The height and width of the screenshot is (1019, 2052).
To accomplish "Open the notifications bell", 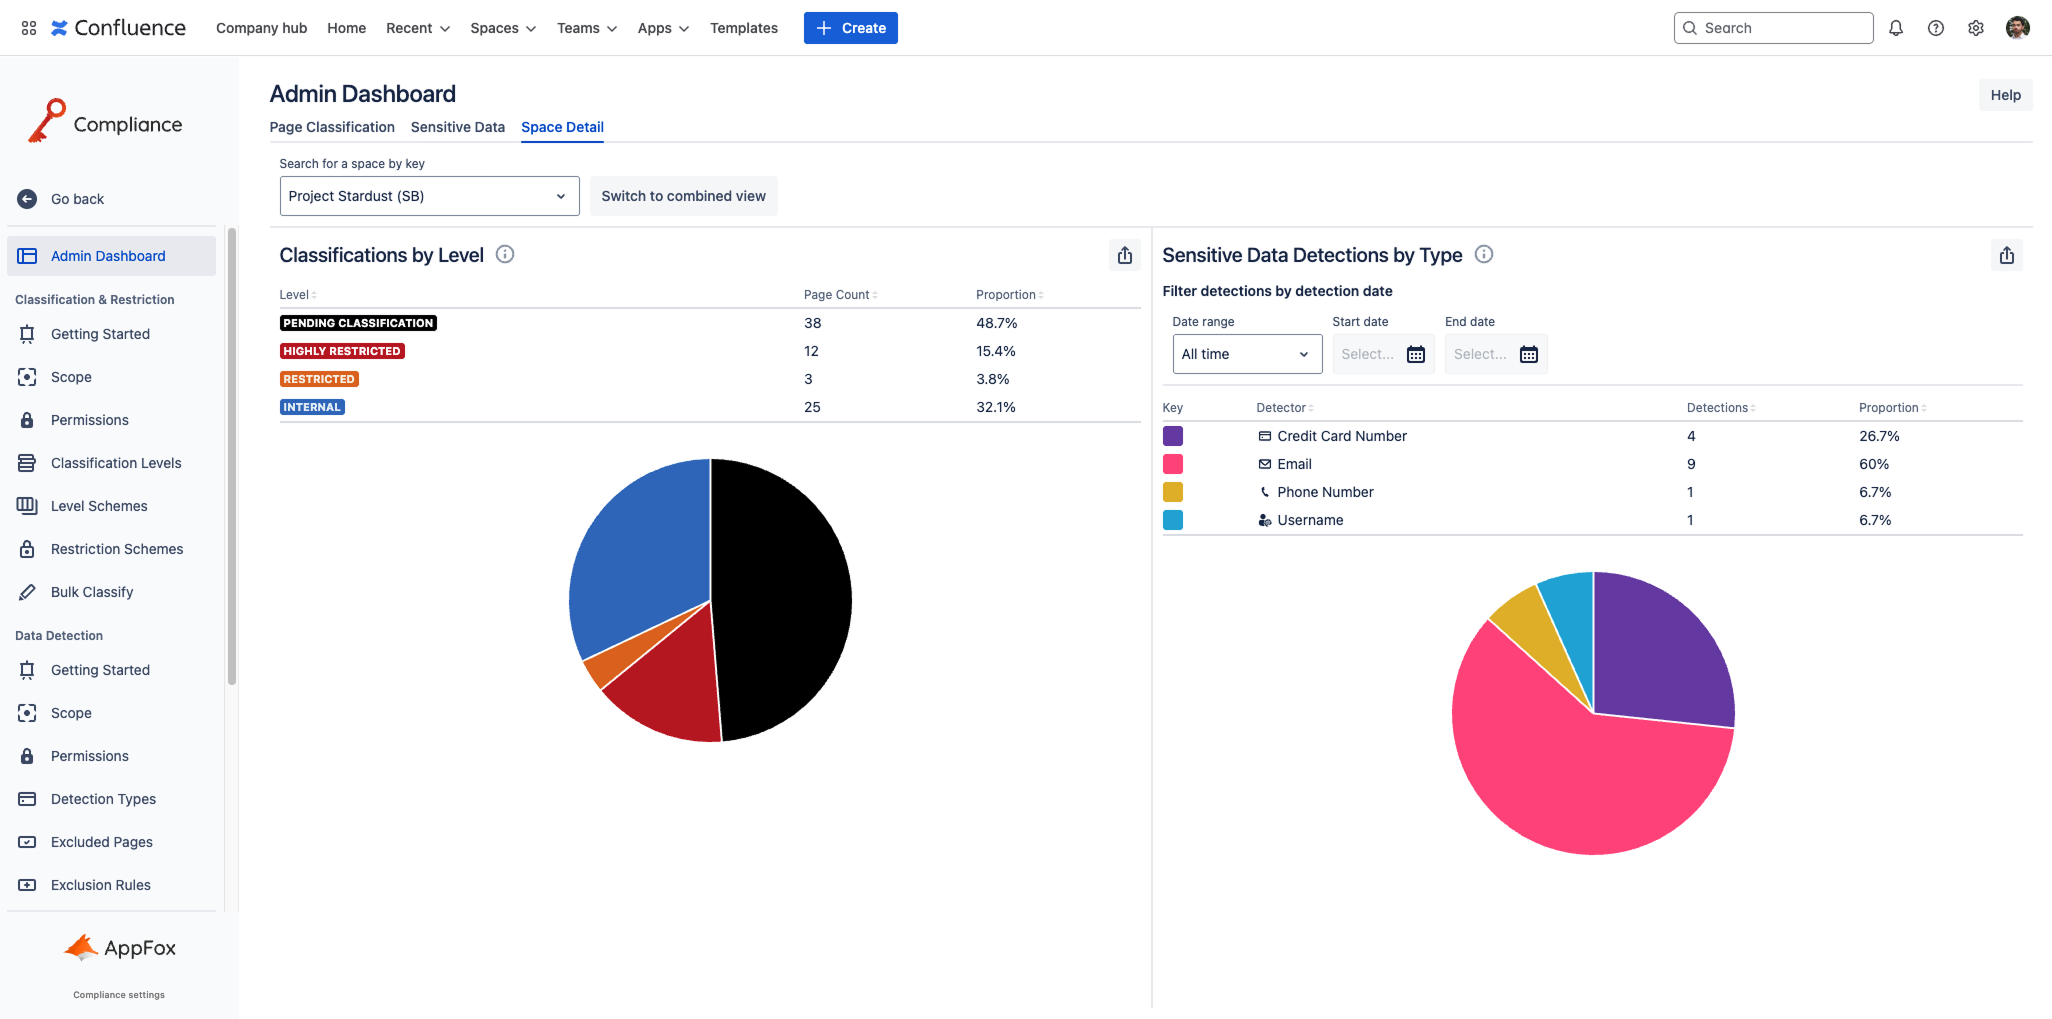I will [x=1895, y=28].
